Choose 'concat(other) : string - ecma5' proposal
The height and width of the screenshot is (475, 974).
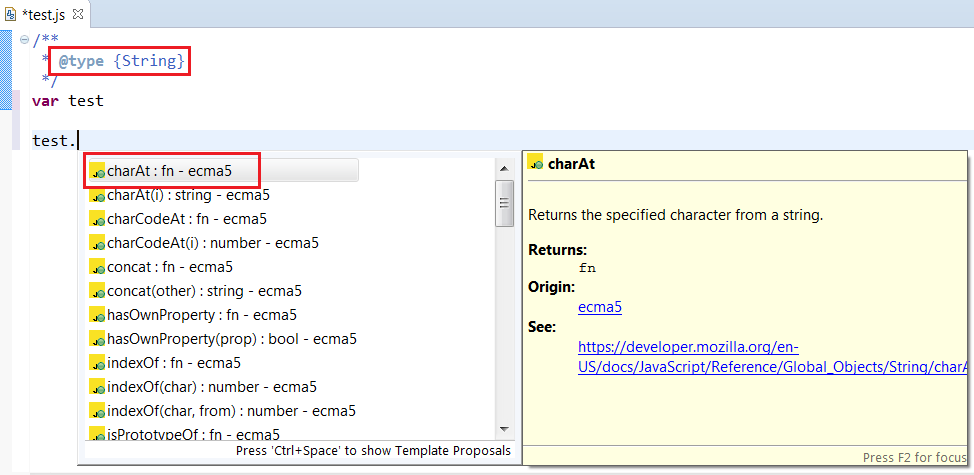pos(196,291)
